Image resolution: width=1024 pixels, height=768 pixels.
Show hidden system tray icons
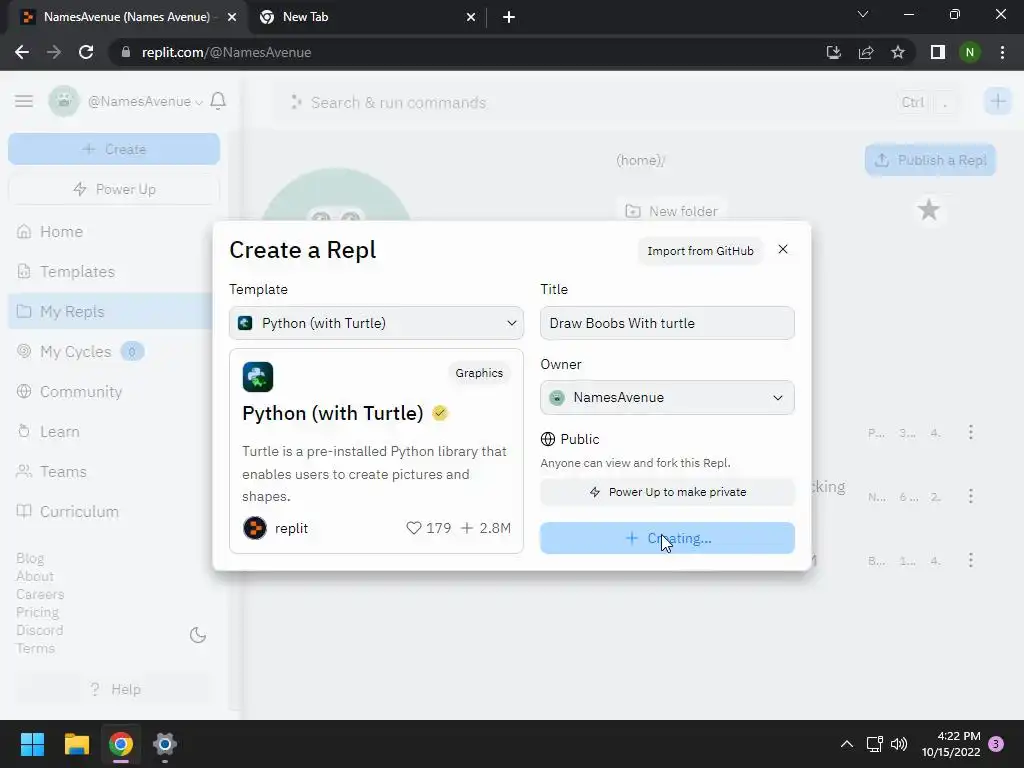click(x=846, y=744)
